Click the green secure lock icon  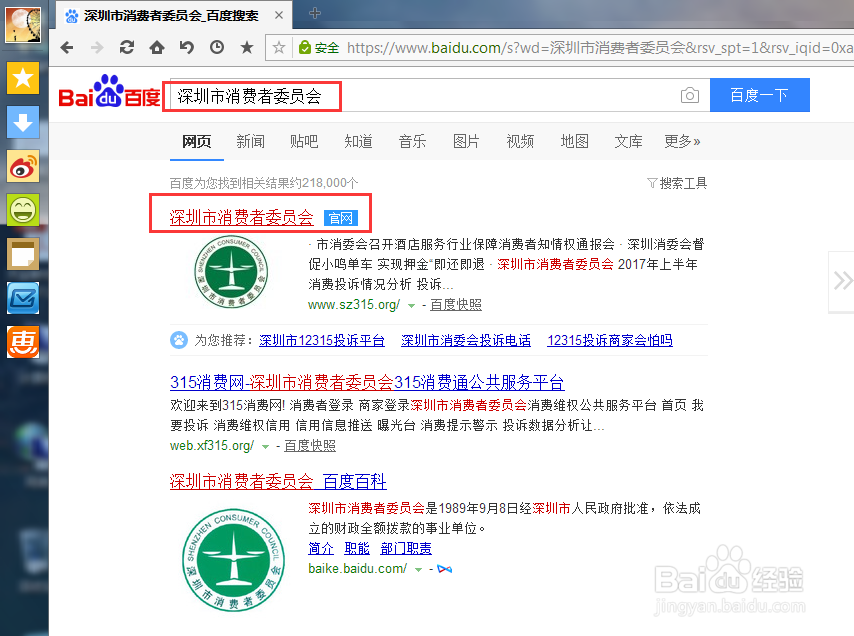pos(305,47)
